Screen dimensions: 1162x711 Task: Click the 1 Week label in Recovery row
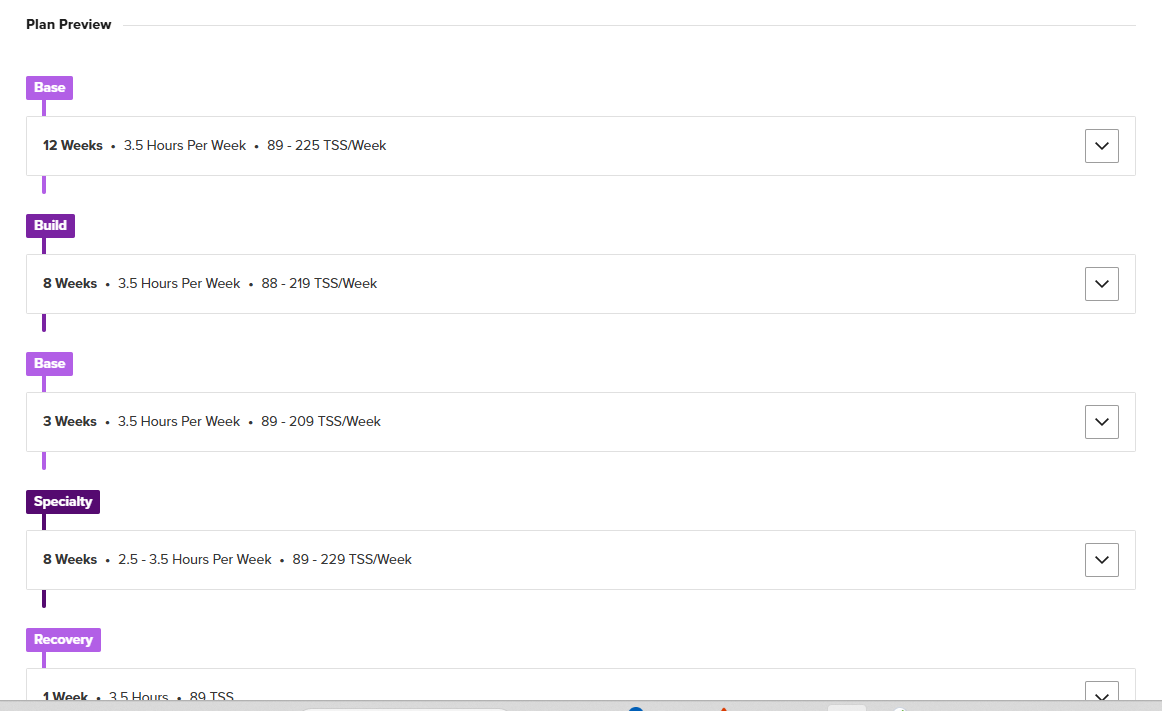[65, 695]
